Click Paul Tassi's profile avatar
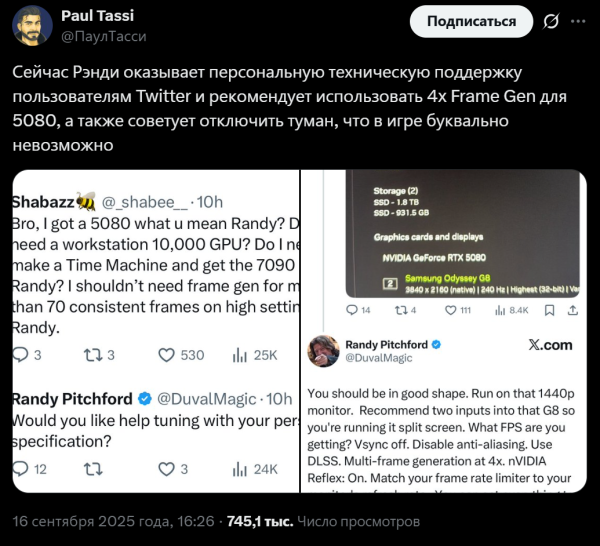This screenshot has height=546, width=600. [x=32, y=25]
